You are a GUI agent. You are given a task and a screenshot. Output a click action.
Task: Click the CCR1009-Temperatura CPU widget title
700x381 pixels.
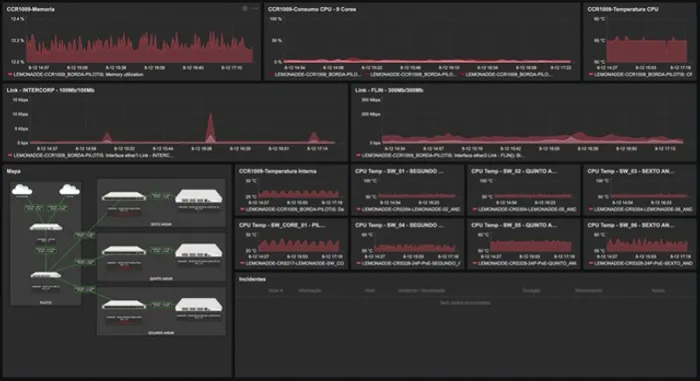click(x=623, y=9)
